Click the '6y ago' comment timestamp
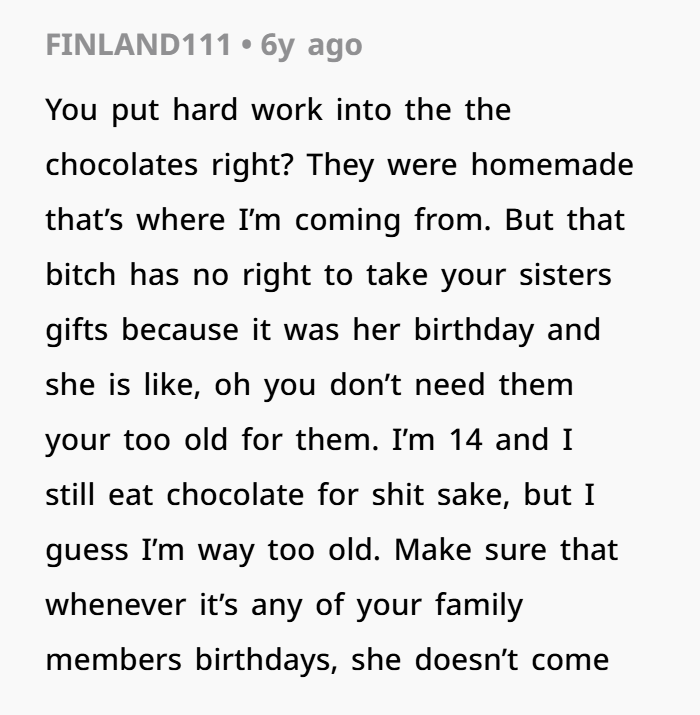Screen dimensions: 700x715 311,46
